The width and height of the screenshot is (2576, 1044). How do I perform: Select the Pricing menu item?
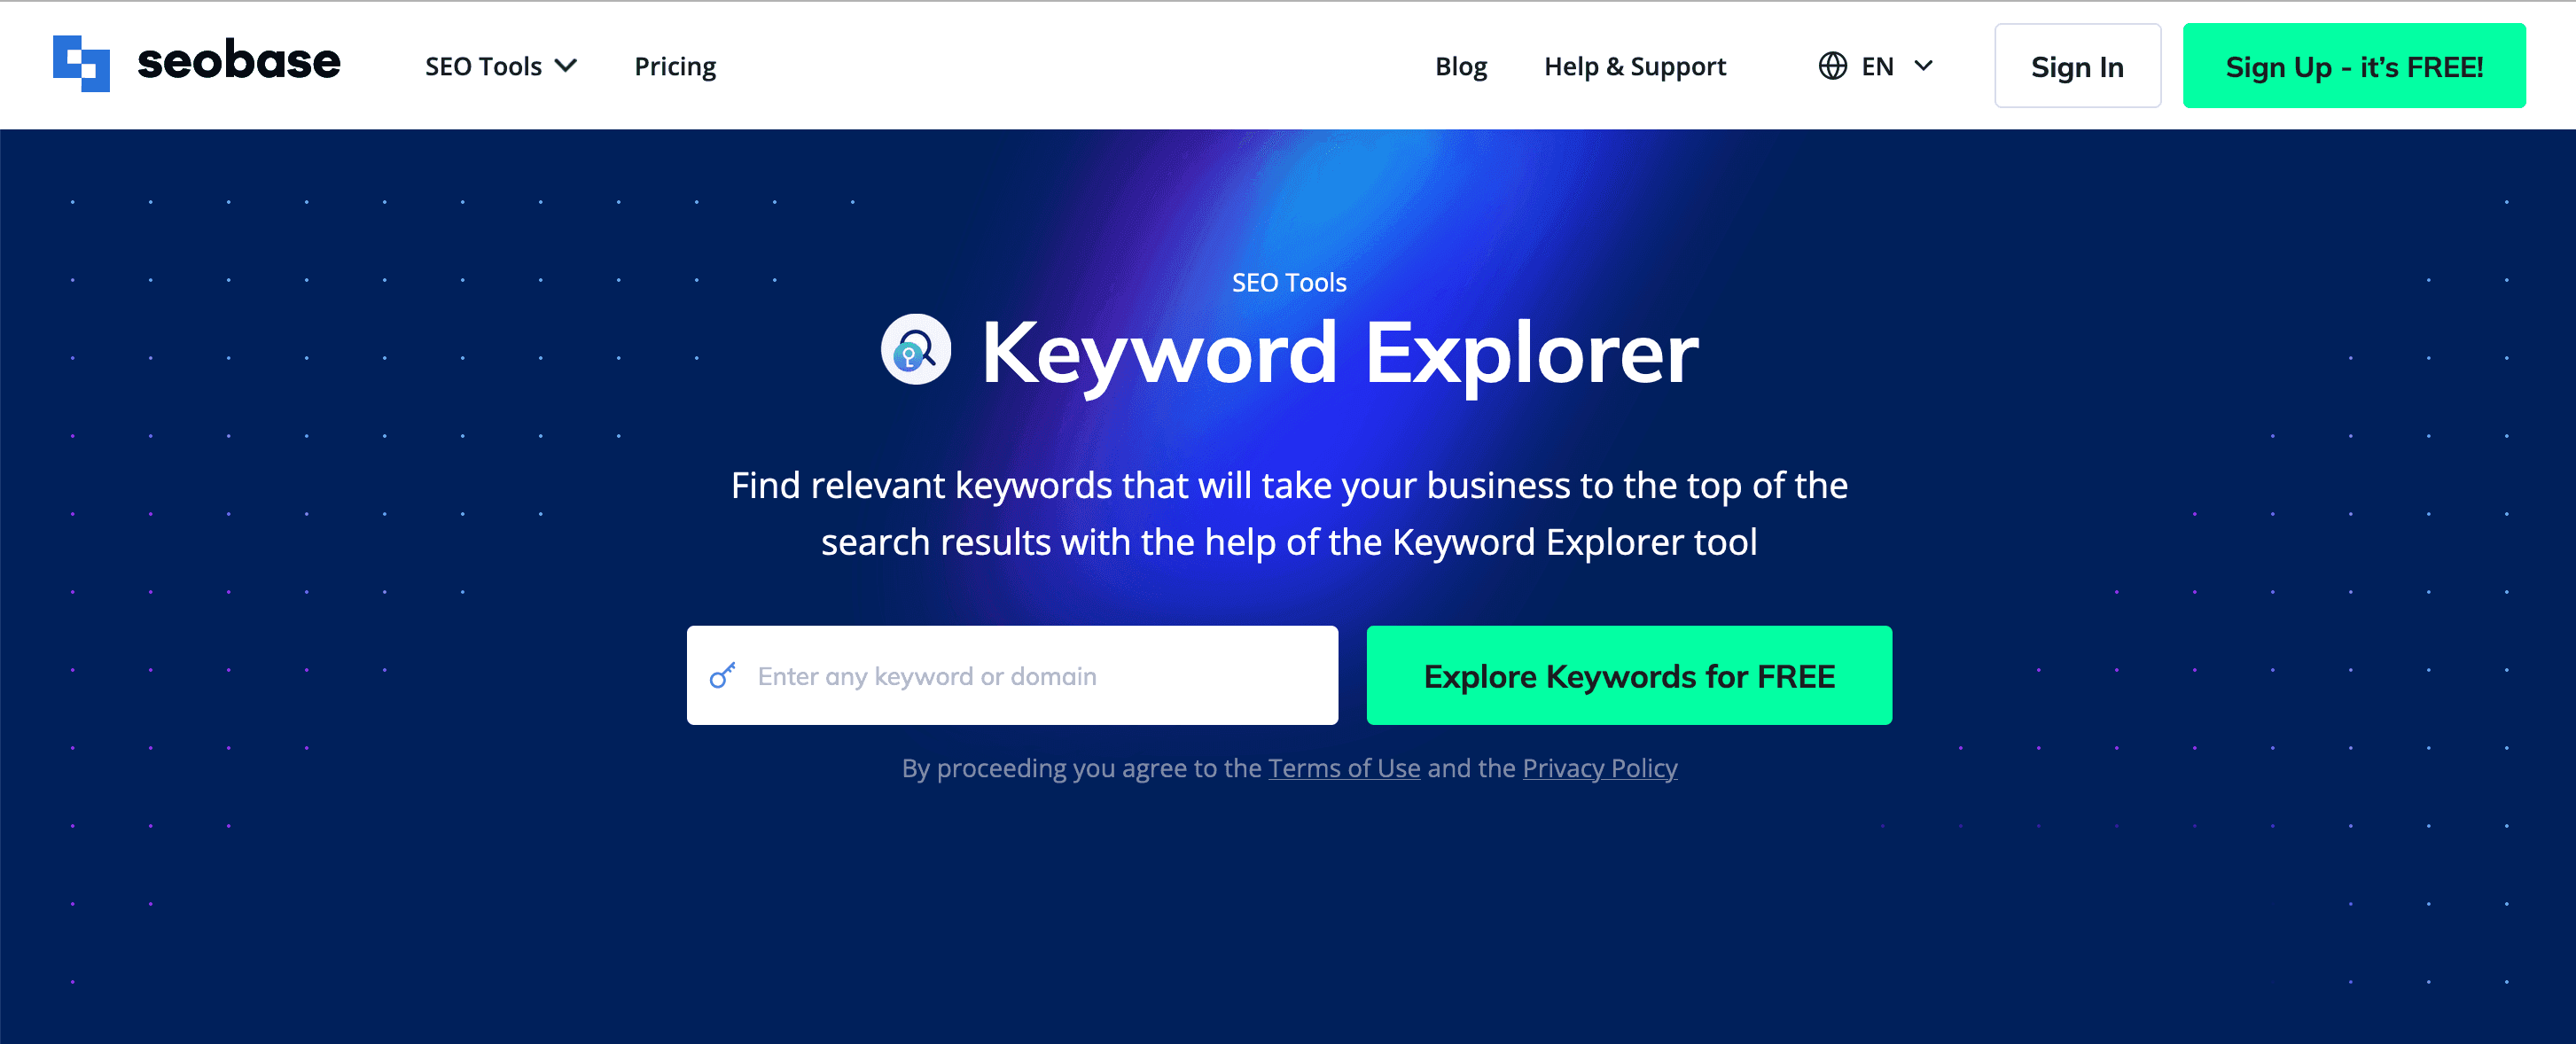click(x=675, y=66)
